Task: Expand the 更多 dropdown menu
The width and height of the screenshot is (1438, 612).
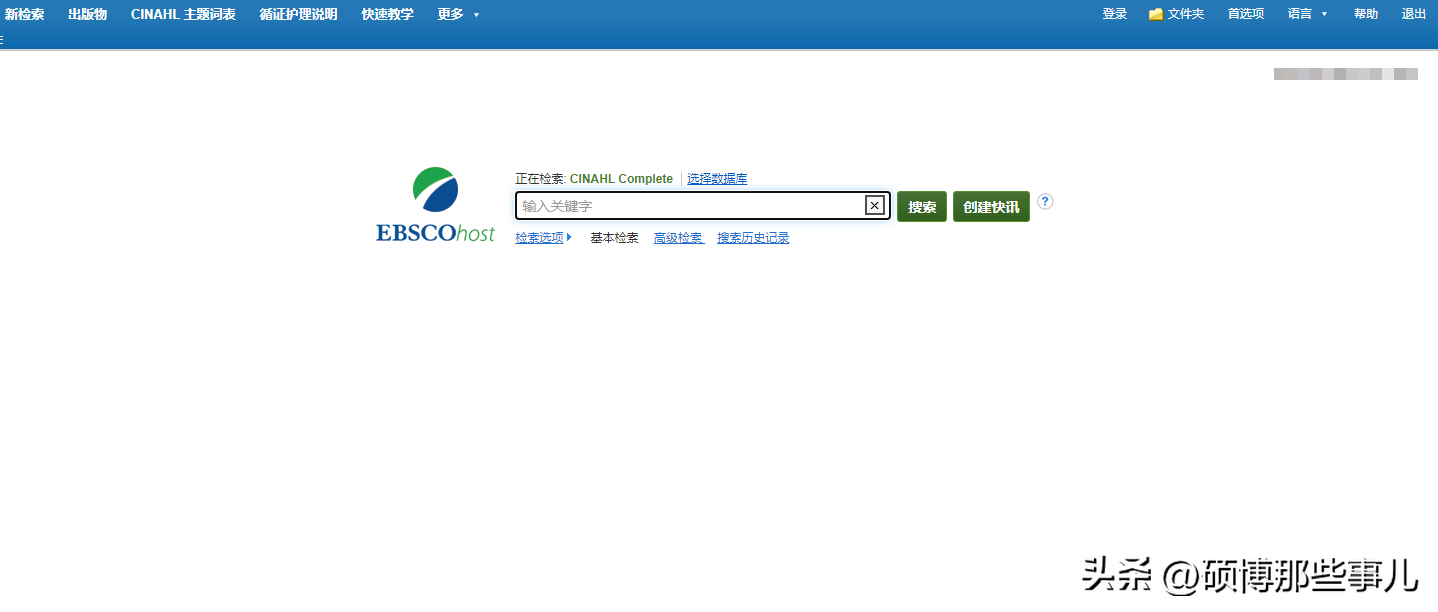Action: point(458,14)
